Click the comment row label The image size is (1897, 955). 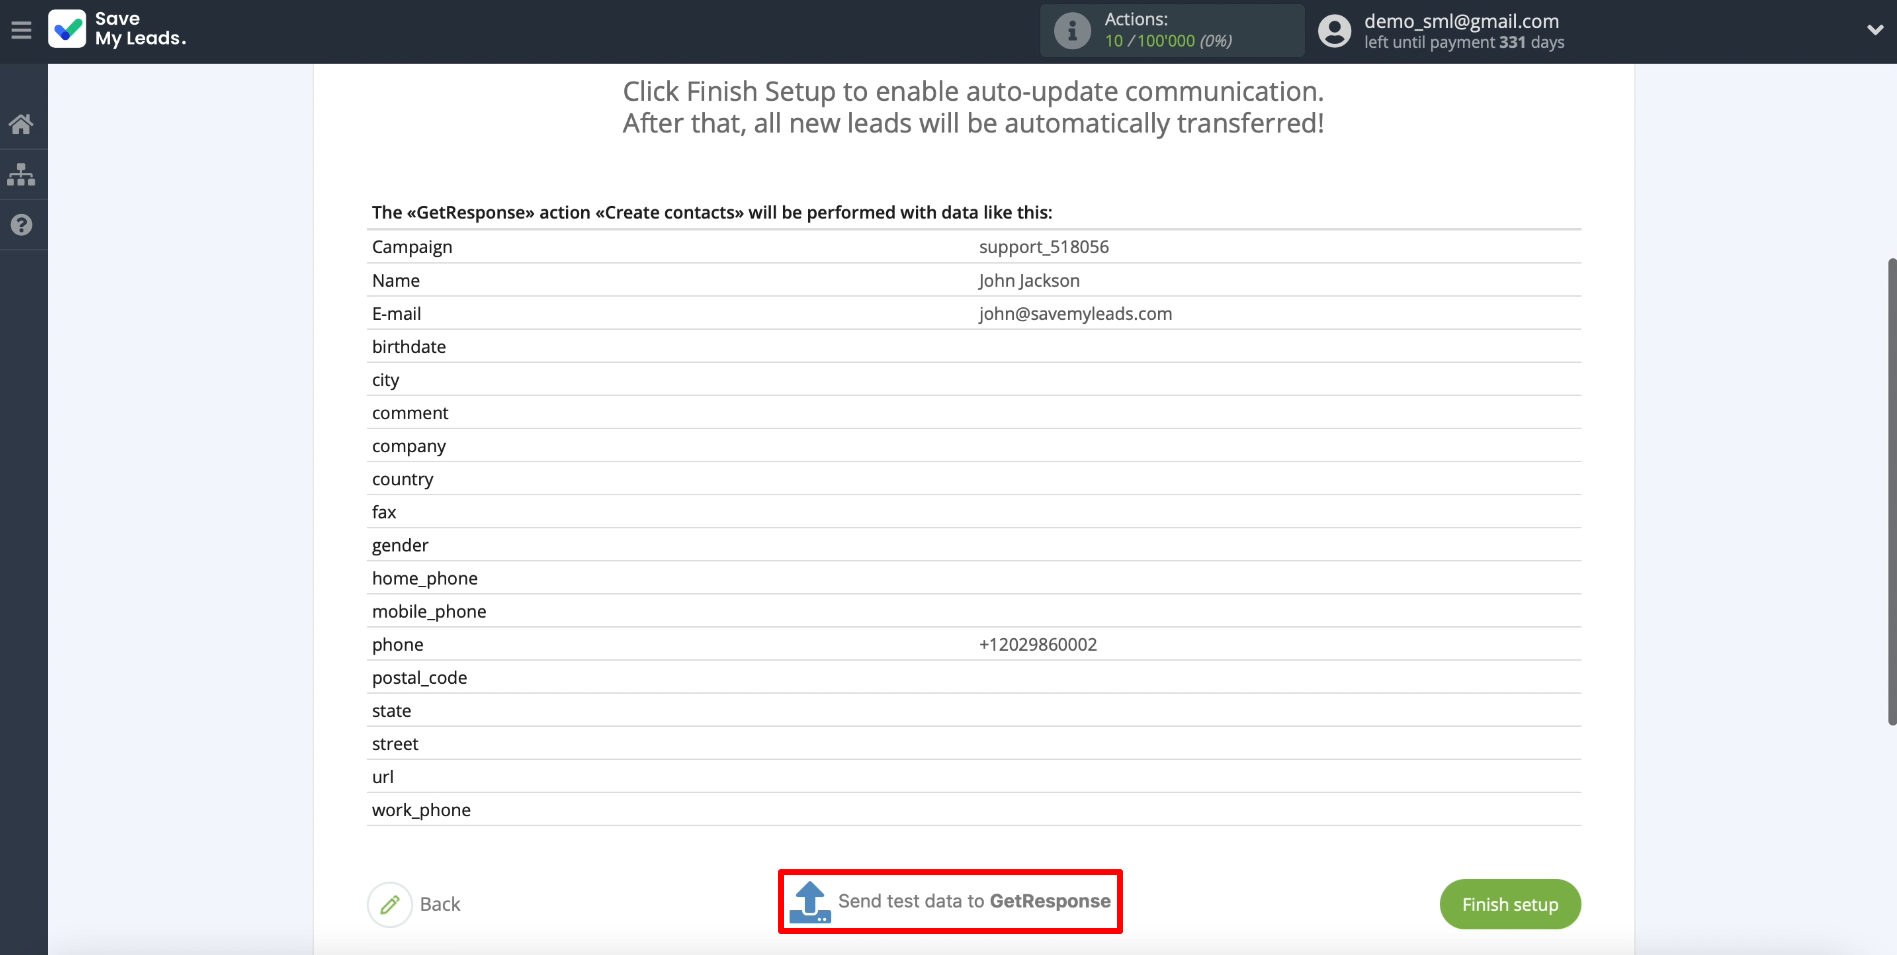click(x=410, y=413)
